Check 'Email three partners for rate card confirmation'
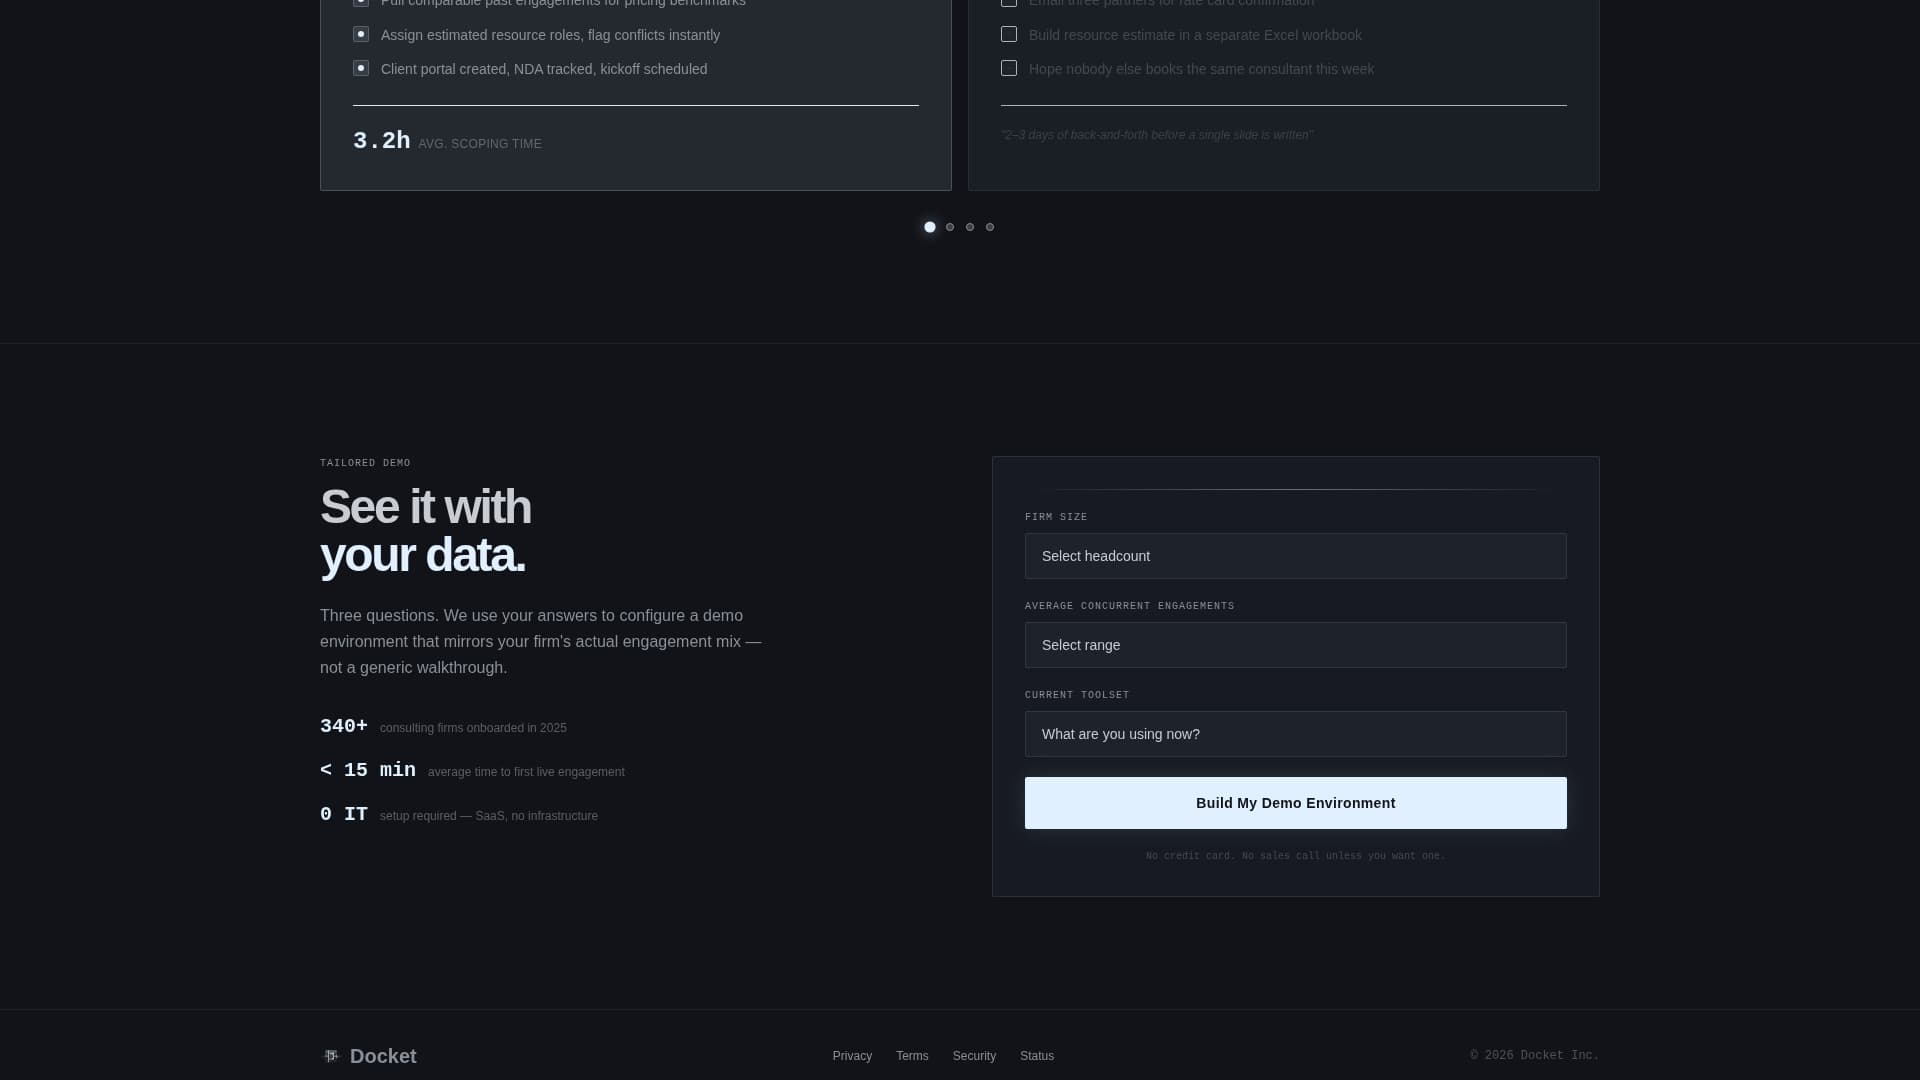The height and width of the screenshot is (1080, 1920). pos(1009,3)
